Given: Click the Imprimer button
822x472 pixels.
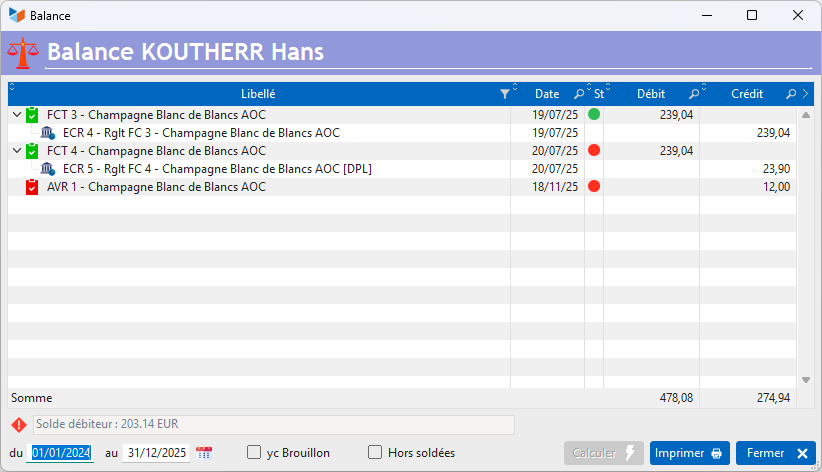Looking at the screenshot, I should coord(690,453).
